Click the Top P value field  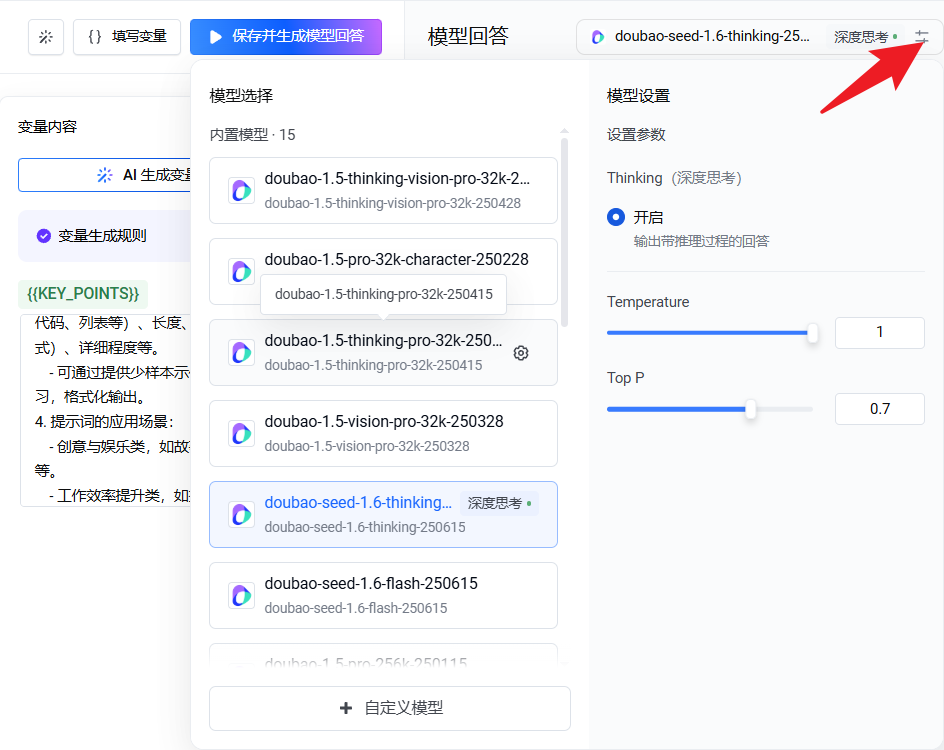tap(880, 409)
